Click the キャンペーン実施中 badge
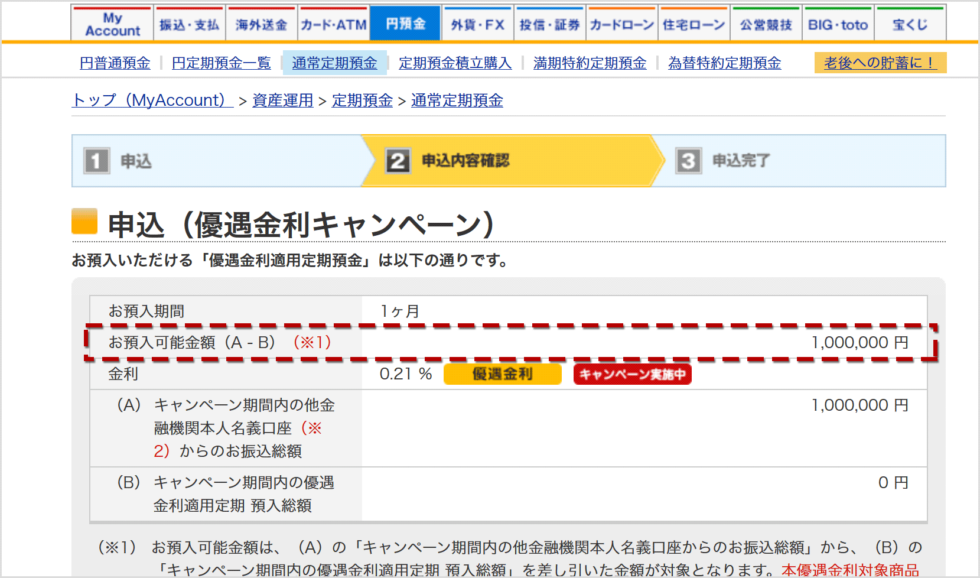 tap(632, 374)
